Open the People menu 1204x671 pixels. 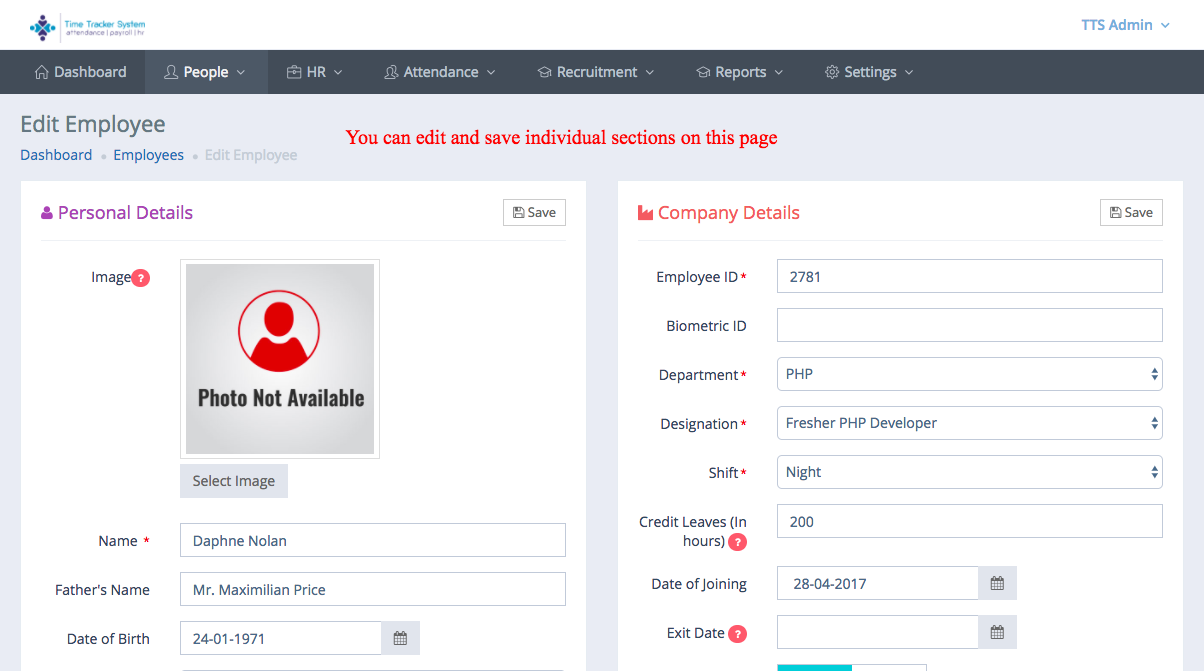pyautogui.click(x=205, y=72)
